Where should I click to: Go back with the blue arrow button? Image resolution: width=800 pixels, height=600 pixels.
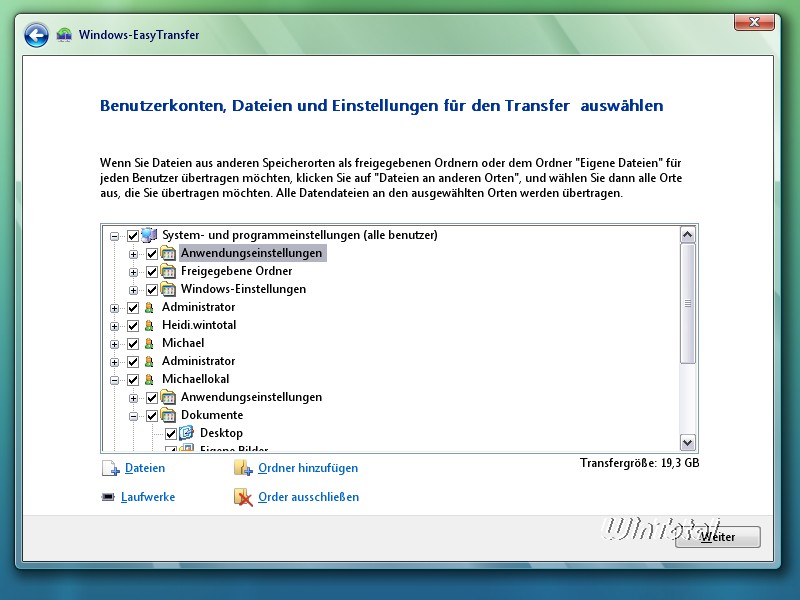pos(36,35)
